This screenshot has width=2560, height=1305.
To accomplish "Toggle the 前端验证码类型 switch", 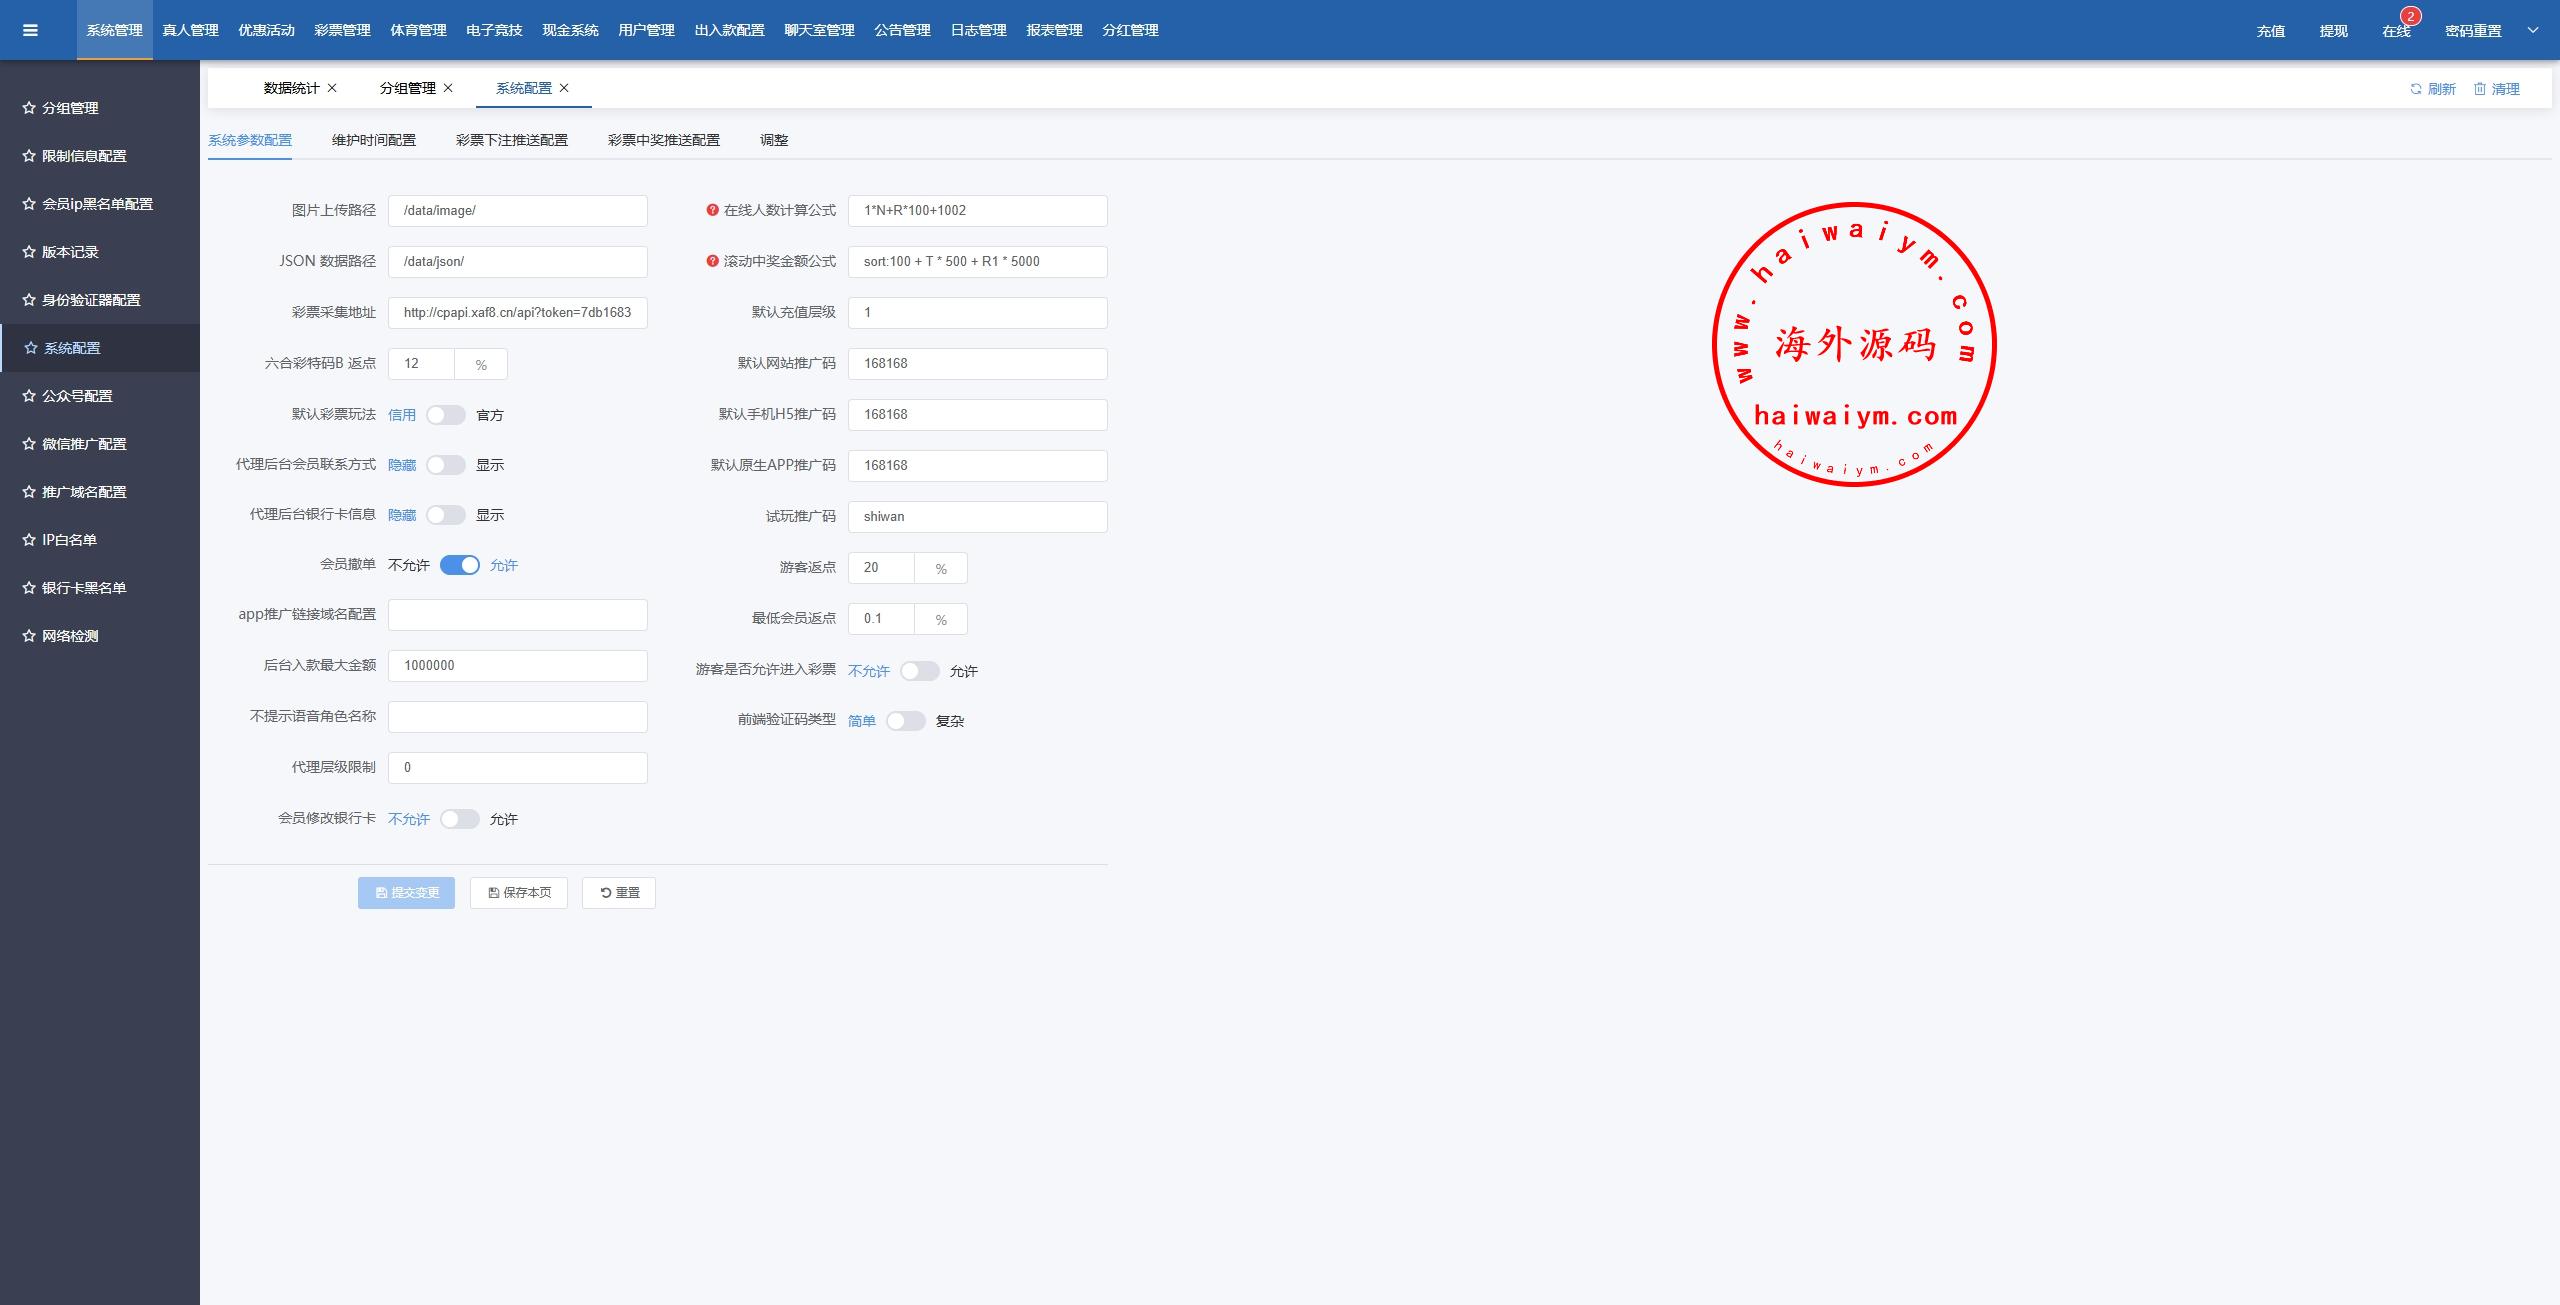I will 906,721.
